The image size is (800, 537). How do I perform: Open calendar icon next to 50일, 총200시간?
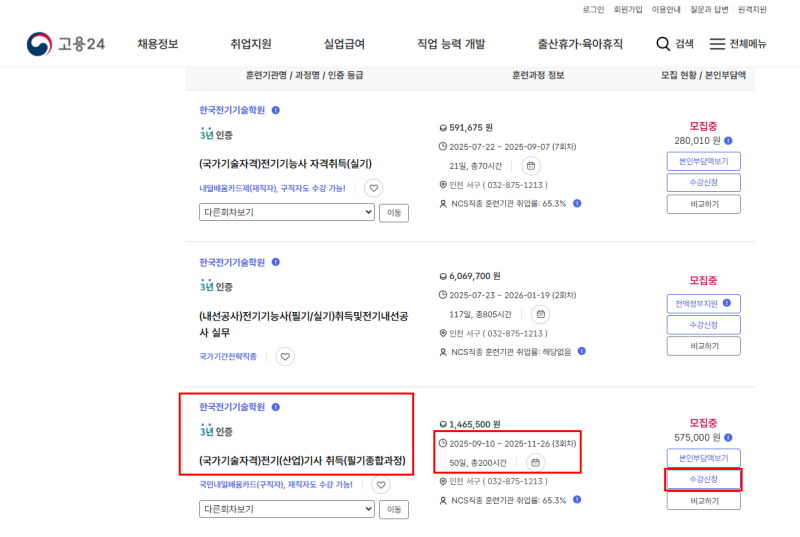point(535,463)
